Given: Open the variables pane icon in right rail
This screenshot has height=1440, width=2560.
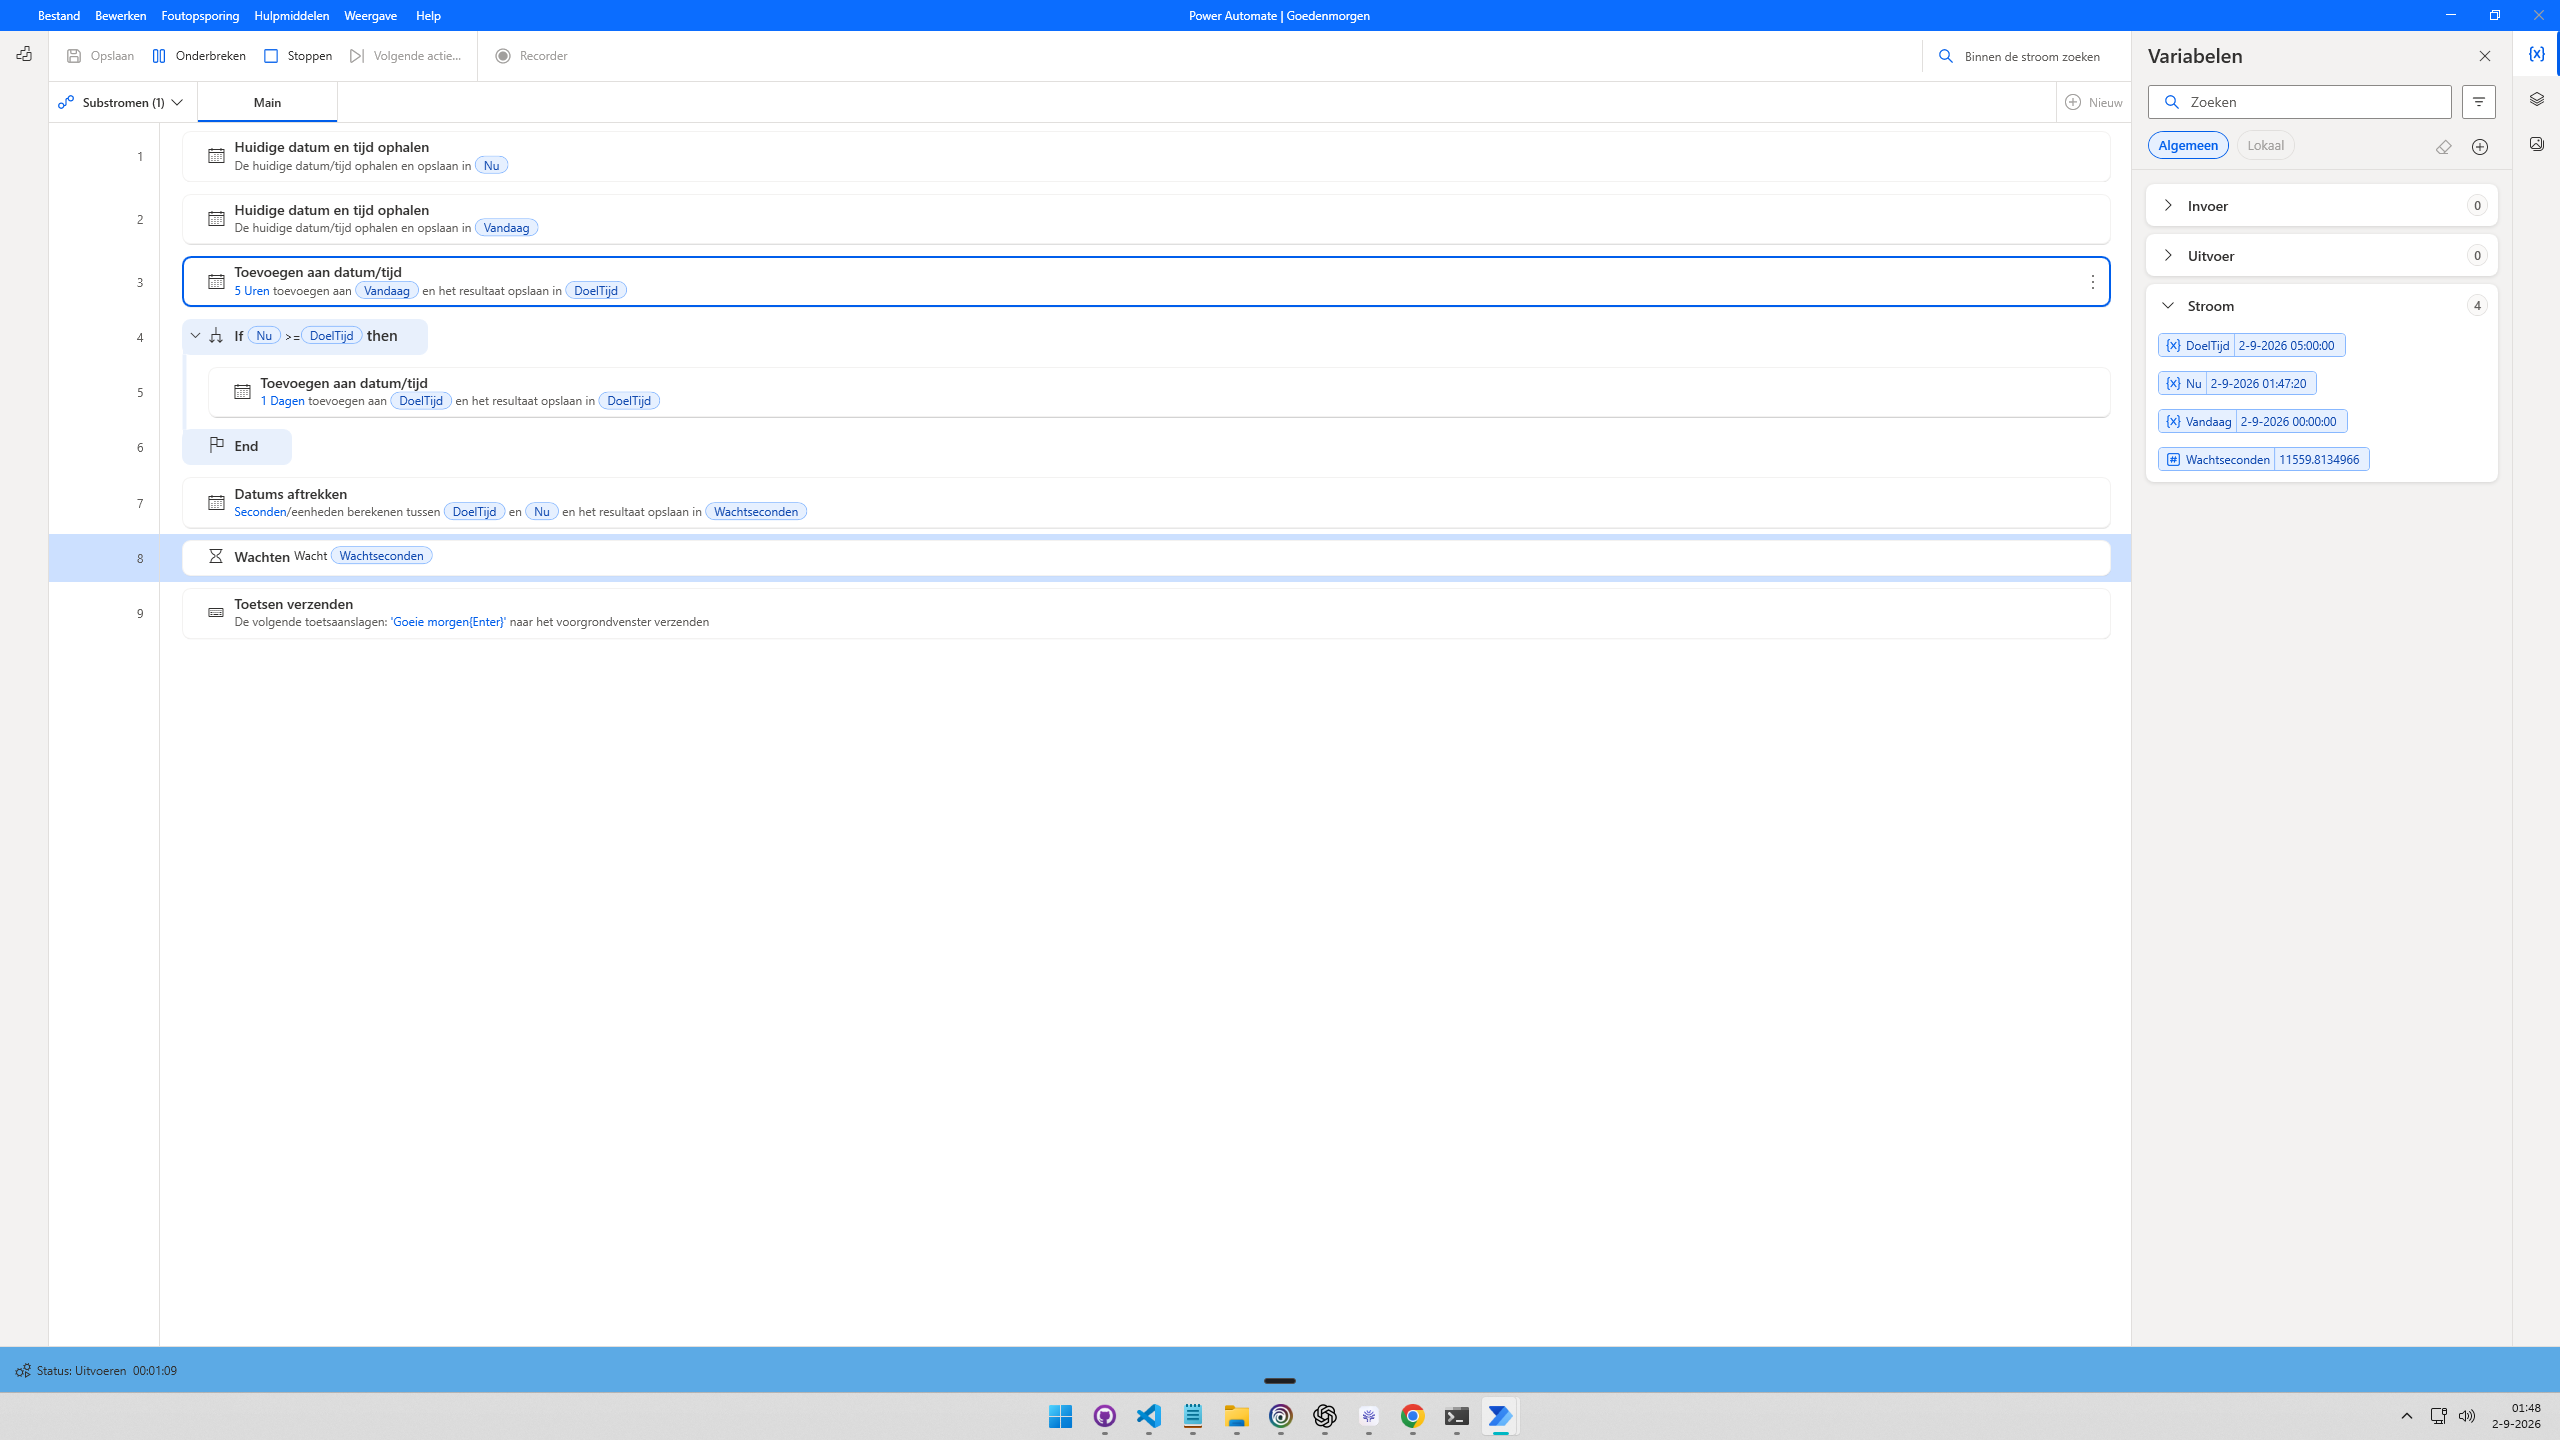Looking at the screenshot, I should 2536,54.
